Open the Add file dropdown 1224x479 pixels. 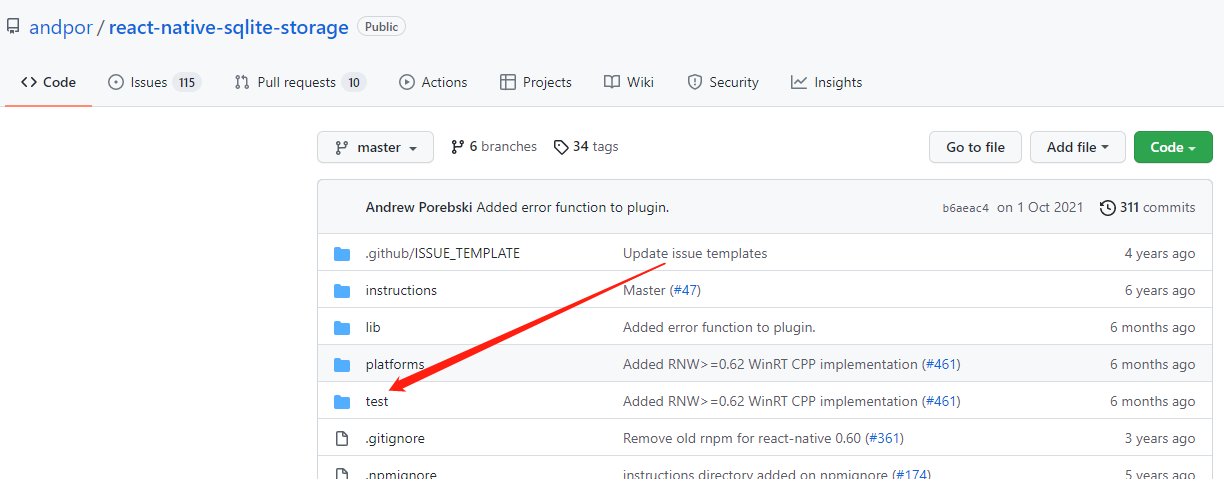click(x=1078, y=147)
